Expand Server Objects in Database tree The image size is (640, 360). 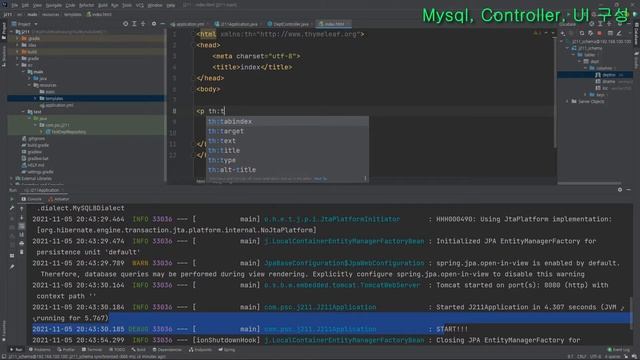click(x=568, y=101)
